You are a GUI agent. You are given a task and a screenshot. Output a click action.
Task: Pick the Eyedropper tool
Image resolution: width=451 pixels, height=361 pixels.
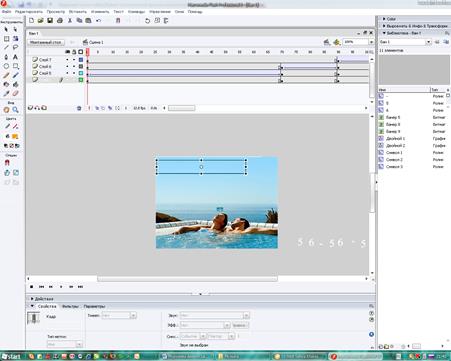[6, 94]
